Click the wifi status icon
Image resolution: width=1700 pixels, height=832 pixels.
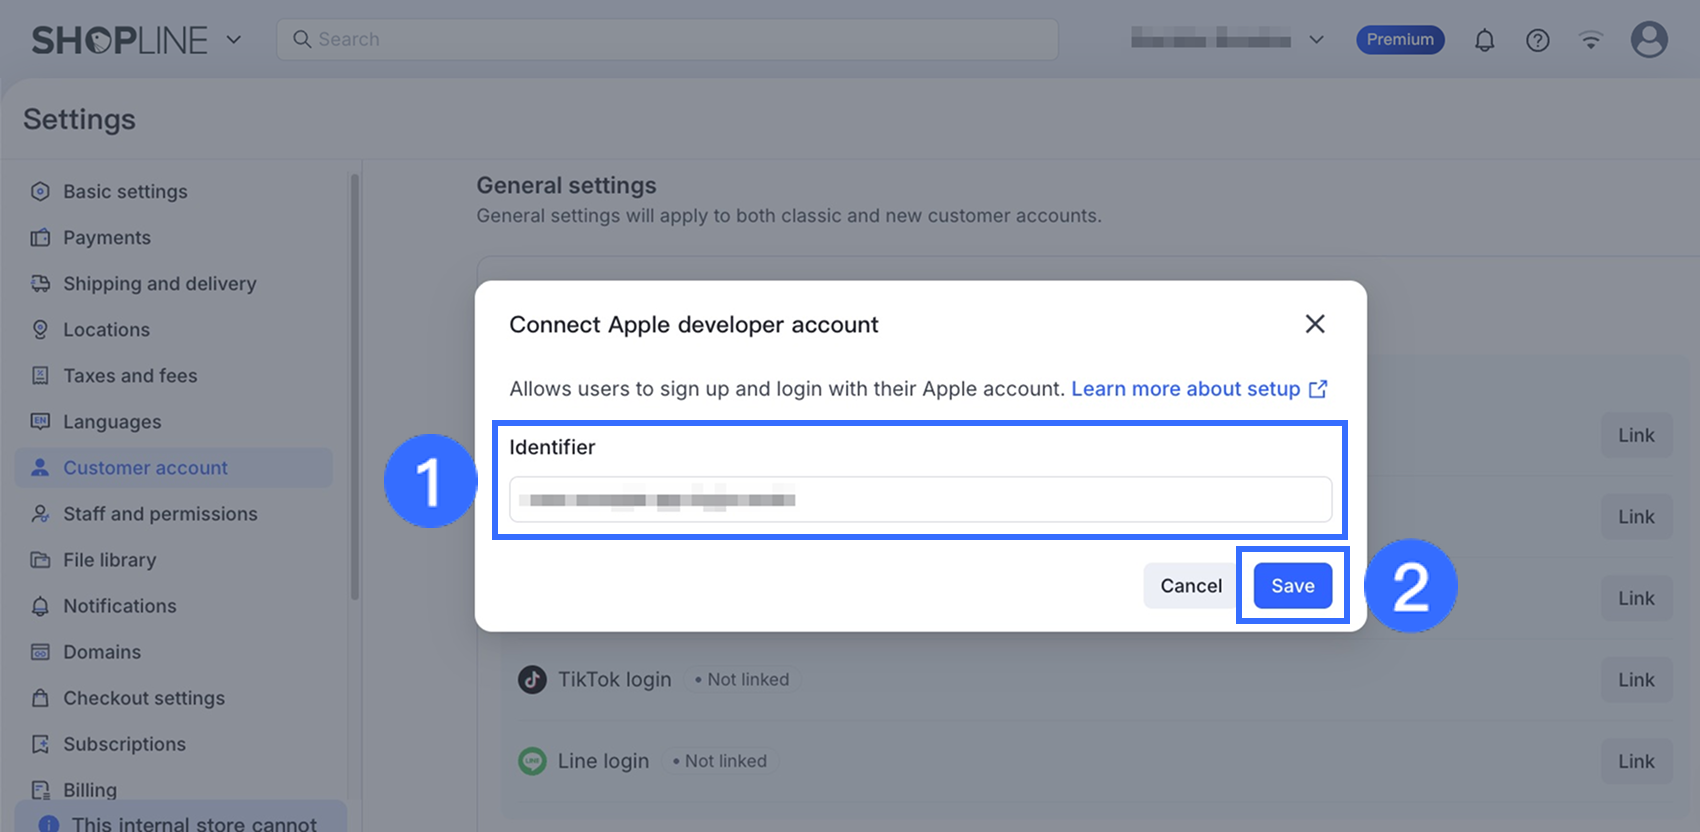(x=1591, y=40)
